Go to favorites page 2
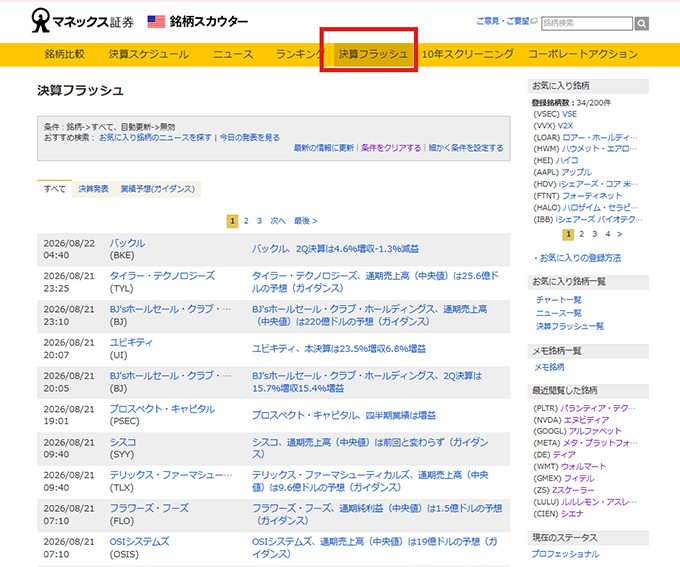 (x=582, y=234)
